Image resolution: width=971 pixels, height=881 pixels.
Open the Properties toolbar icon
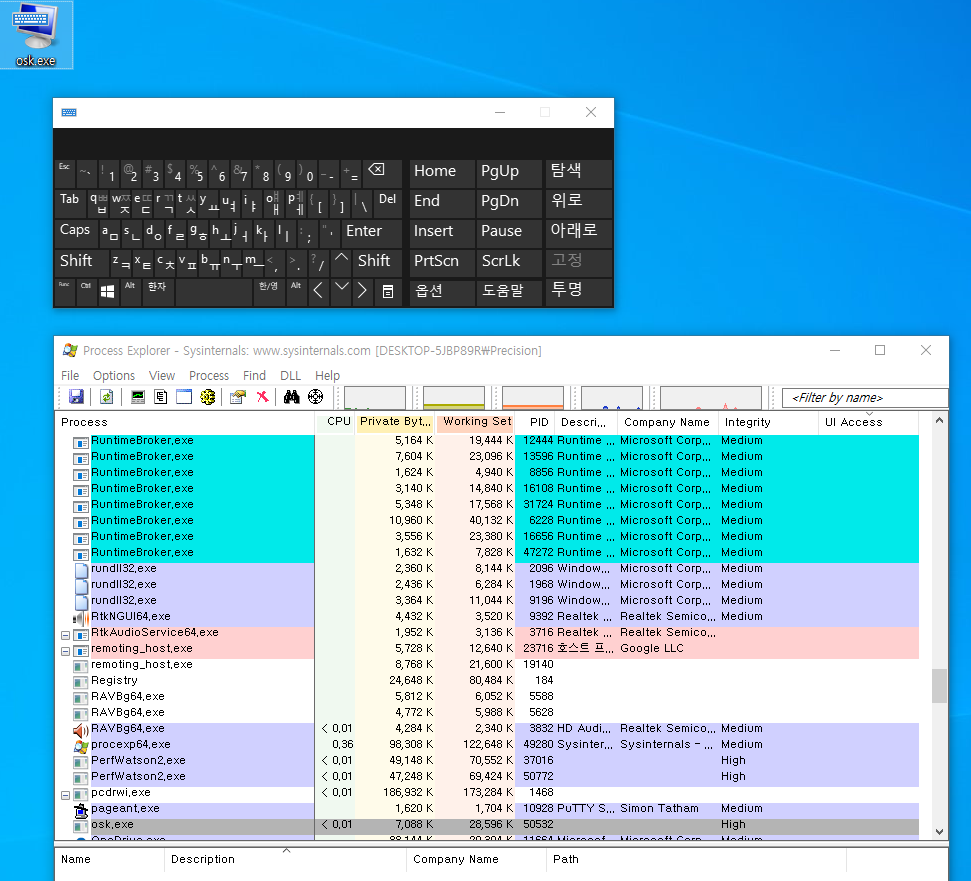tap(238, 397)
